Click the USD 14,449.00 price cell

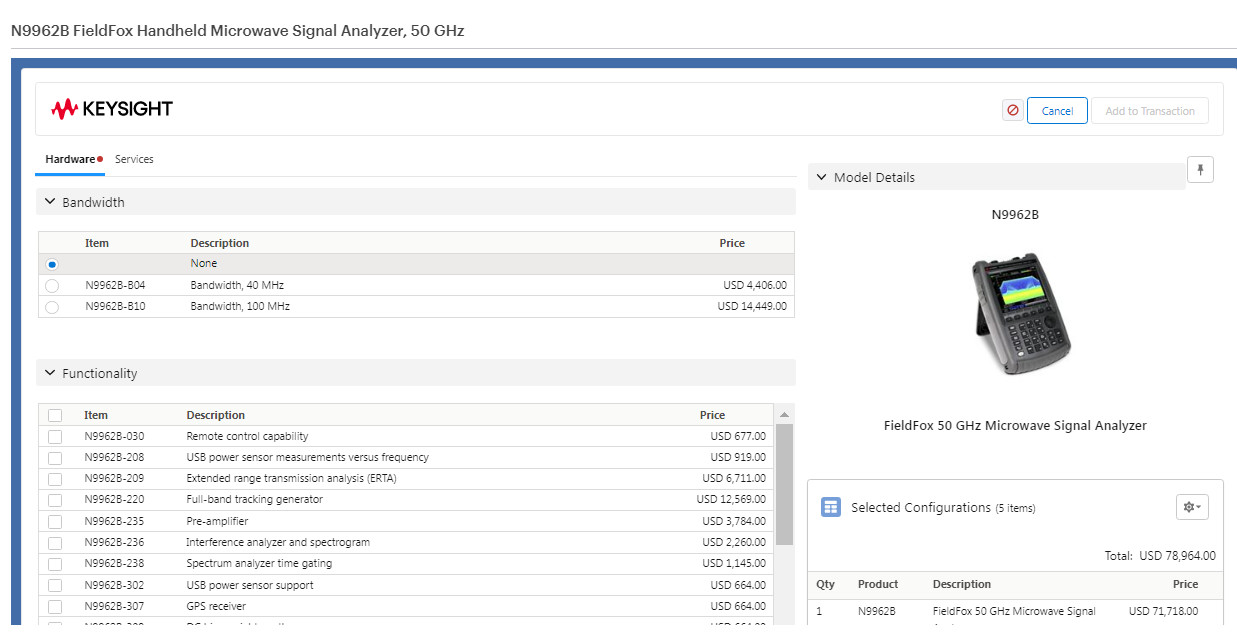(x=752, y=306)
